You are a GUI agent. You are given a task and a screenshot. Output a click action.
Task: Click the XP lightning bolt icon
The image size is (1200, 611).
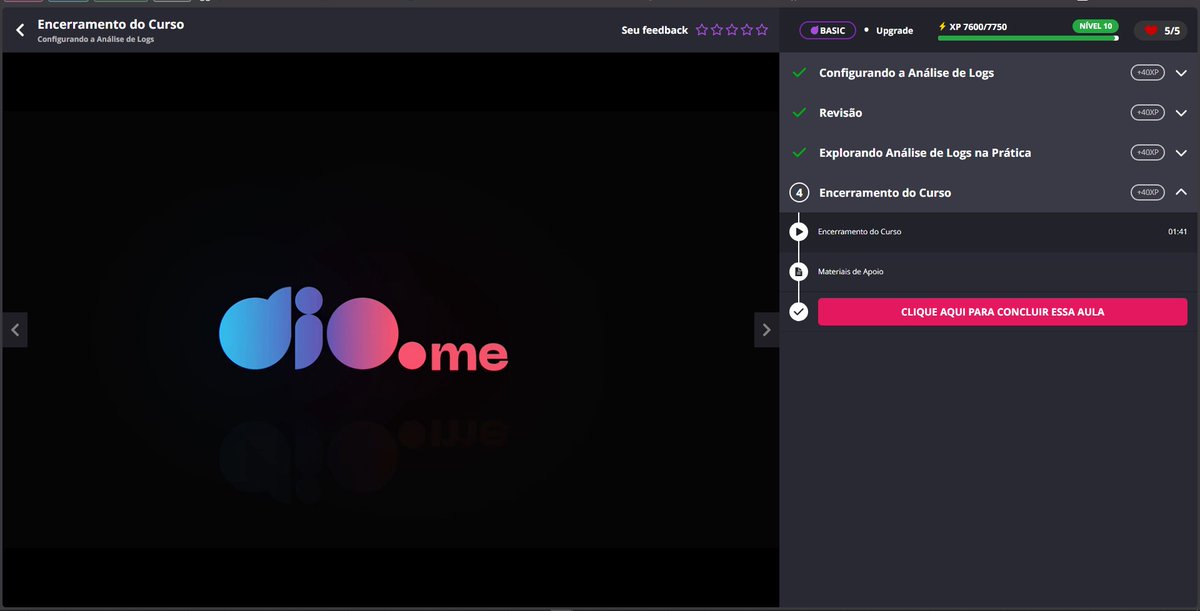click(x=942, y=26)
